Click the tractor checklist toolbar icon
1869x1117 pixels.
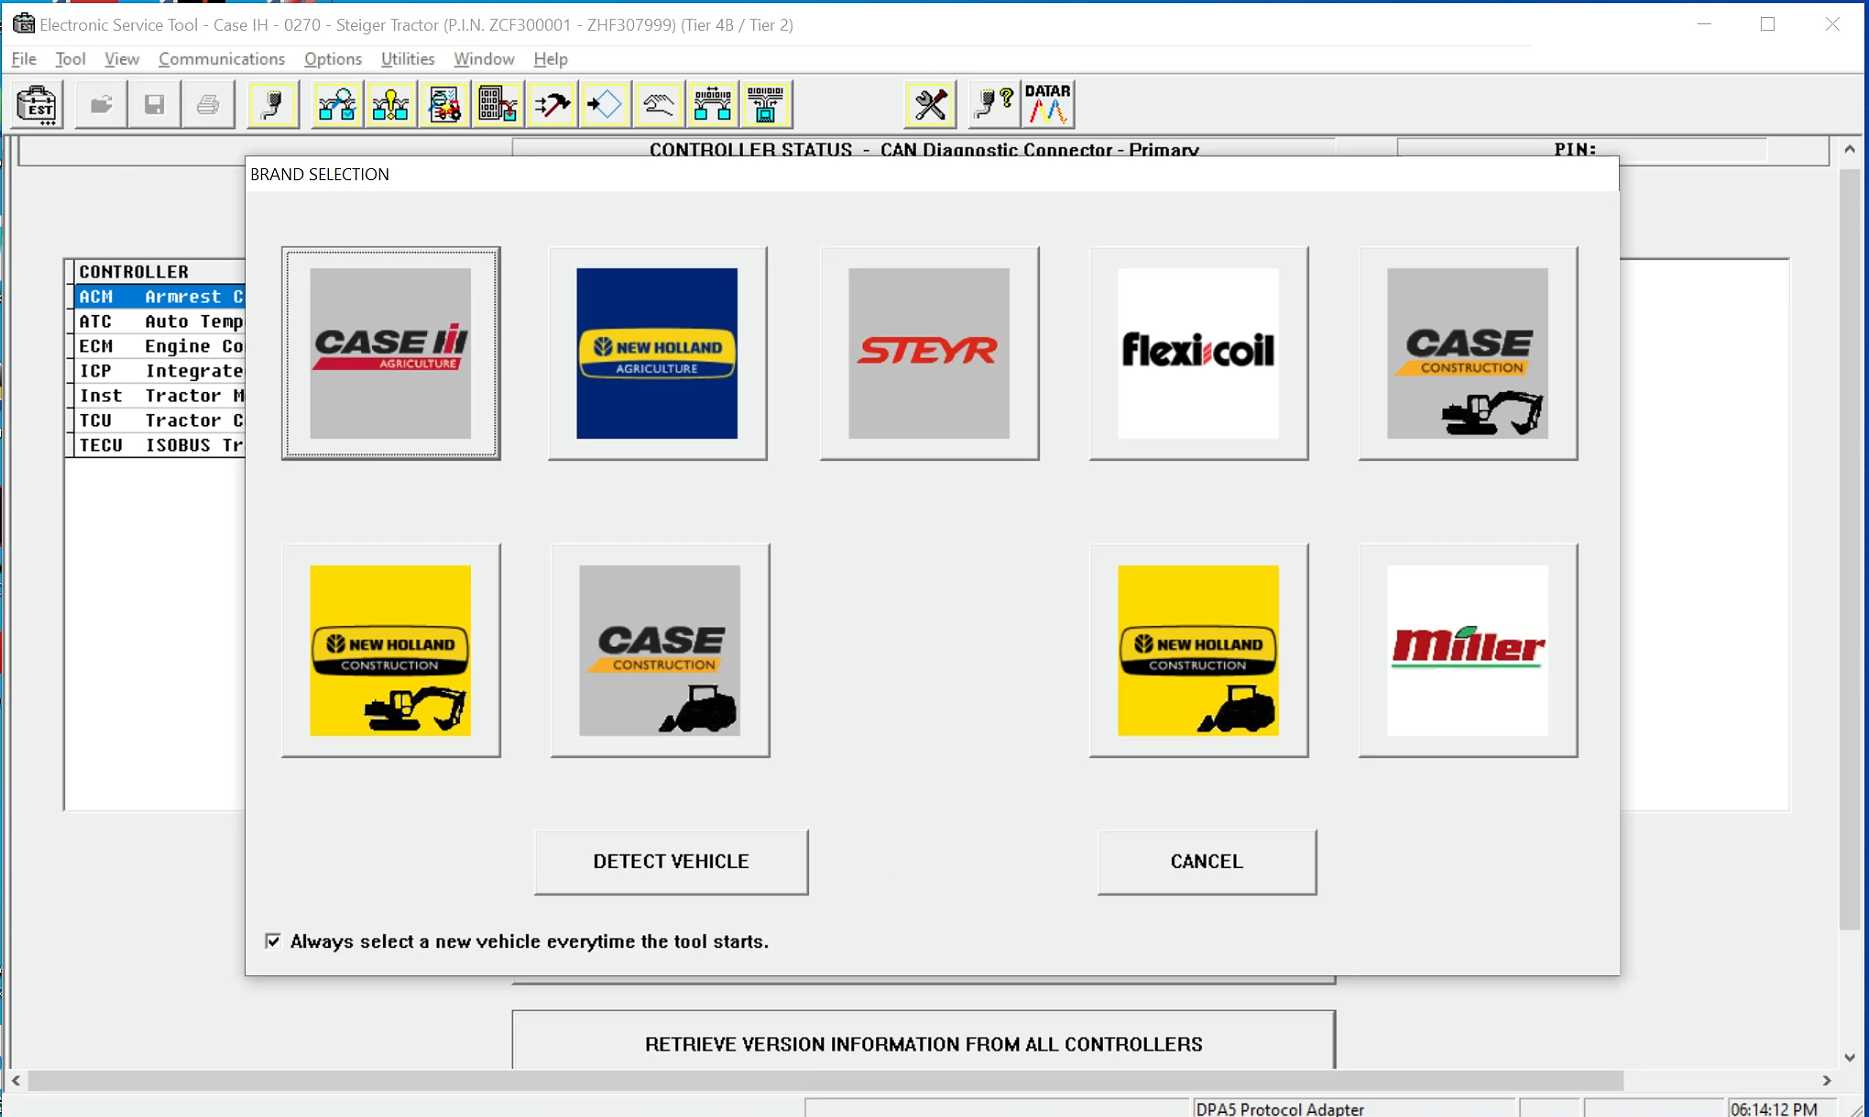(x=444, y=104)
